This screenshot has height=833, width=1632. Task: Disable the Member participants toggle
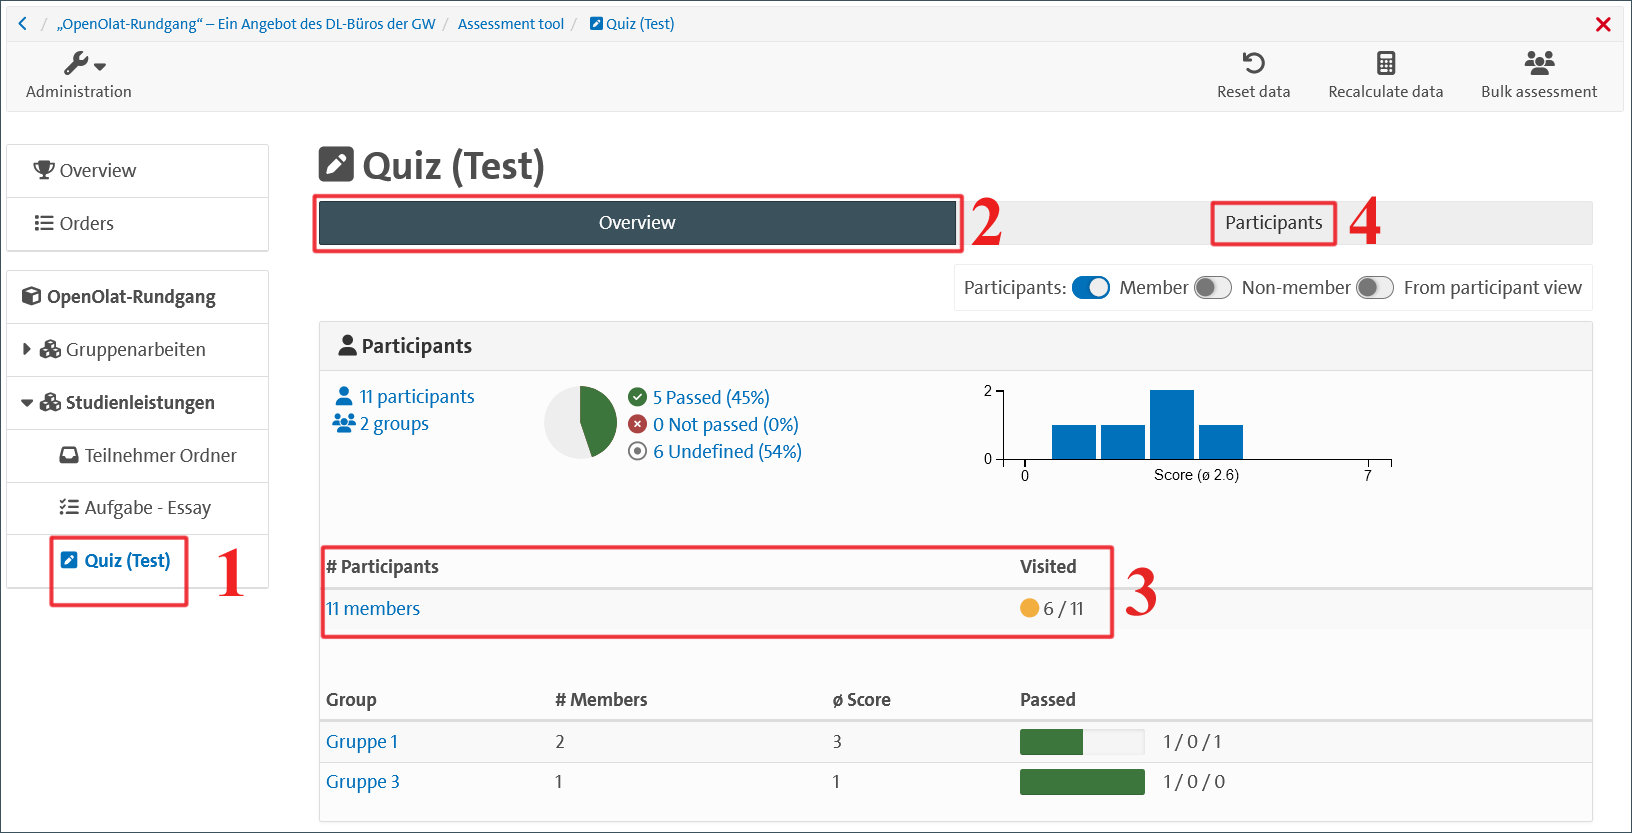click(1090, 288)
